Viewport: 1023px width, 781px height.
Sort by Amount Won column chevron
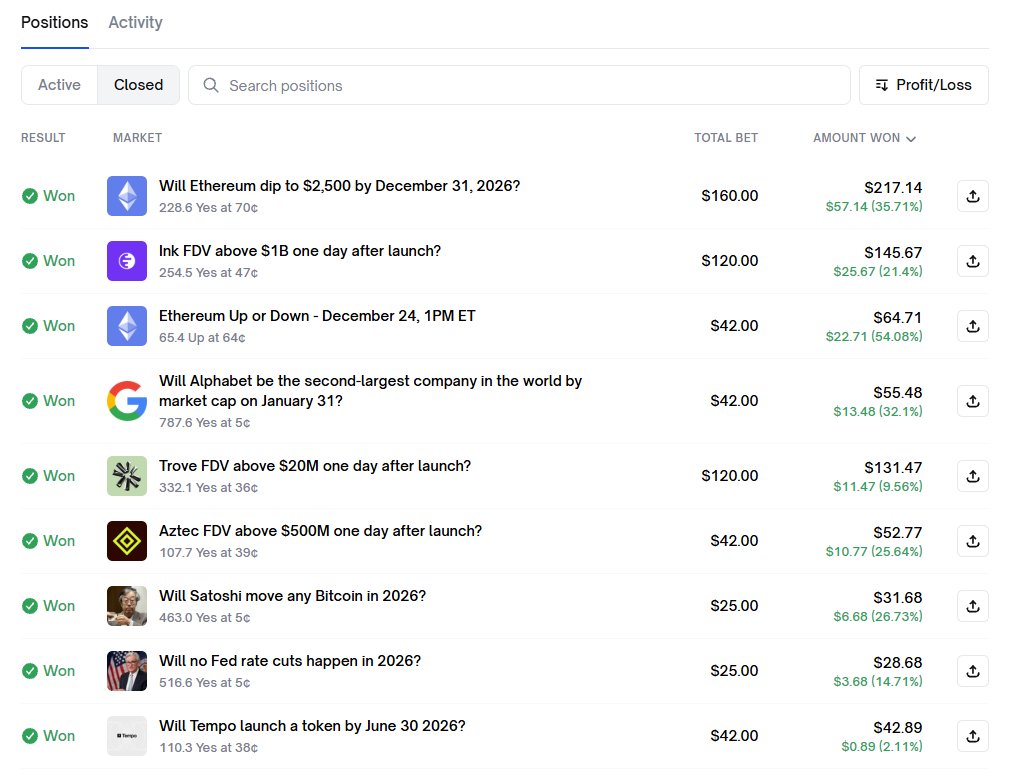point(911,138)
